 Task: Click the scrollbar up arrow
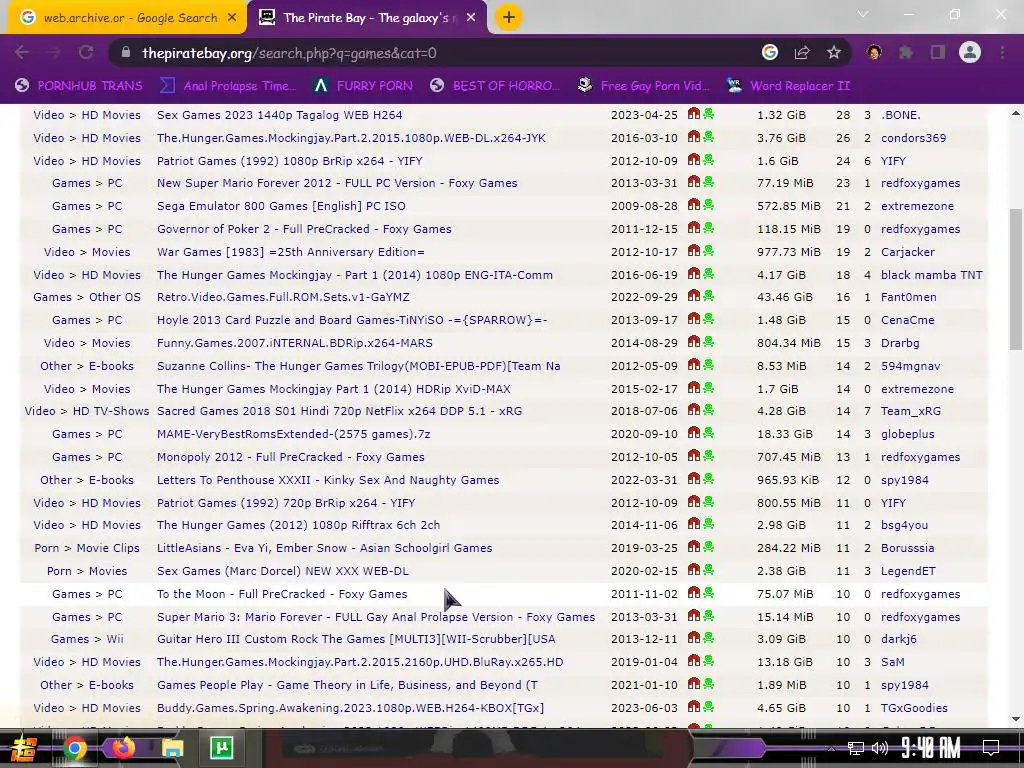click(1016, 114)
